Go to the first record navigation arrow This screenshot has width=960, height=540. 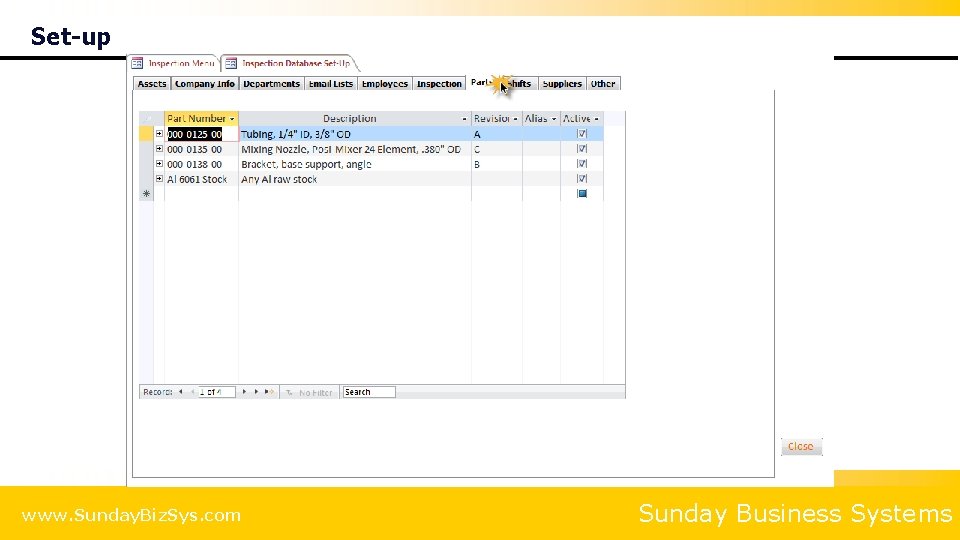click(x=181, y=392)
